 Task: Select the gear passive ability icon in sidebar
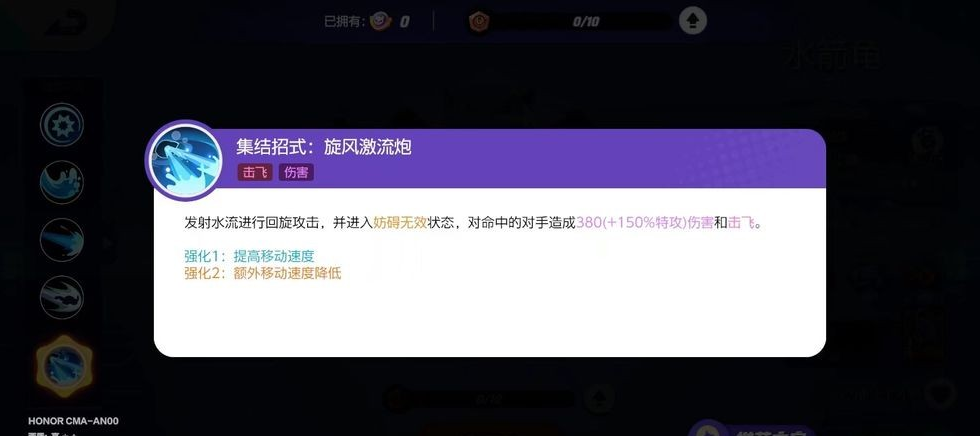click(x=62, y=124)
